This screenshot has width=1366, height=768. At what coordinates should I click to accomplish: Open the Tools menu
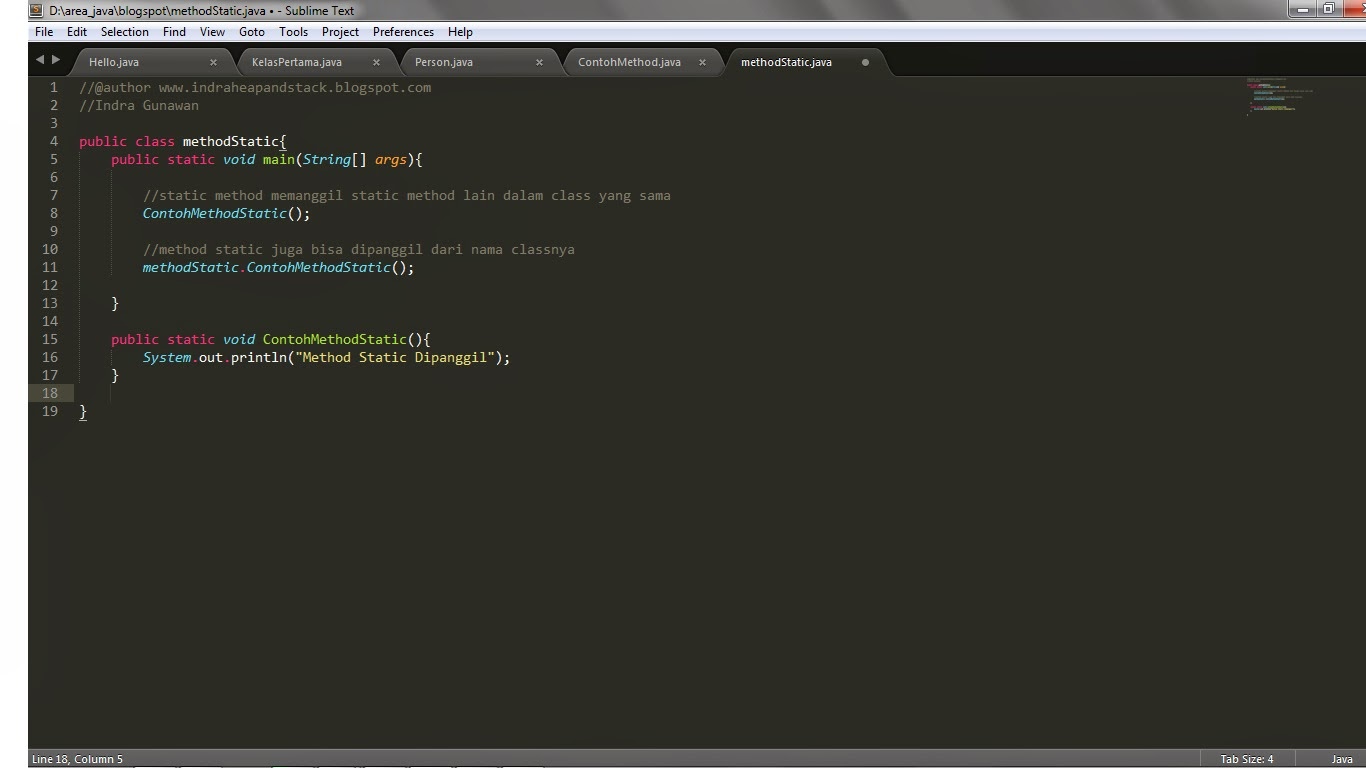(x=293, y=32)
